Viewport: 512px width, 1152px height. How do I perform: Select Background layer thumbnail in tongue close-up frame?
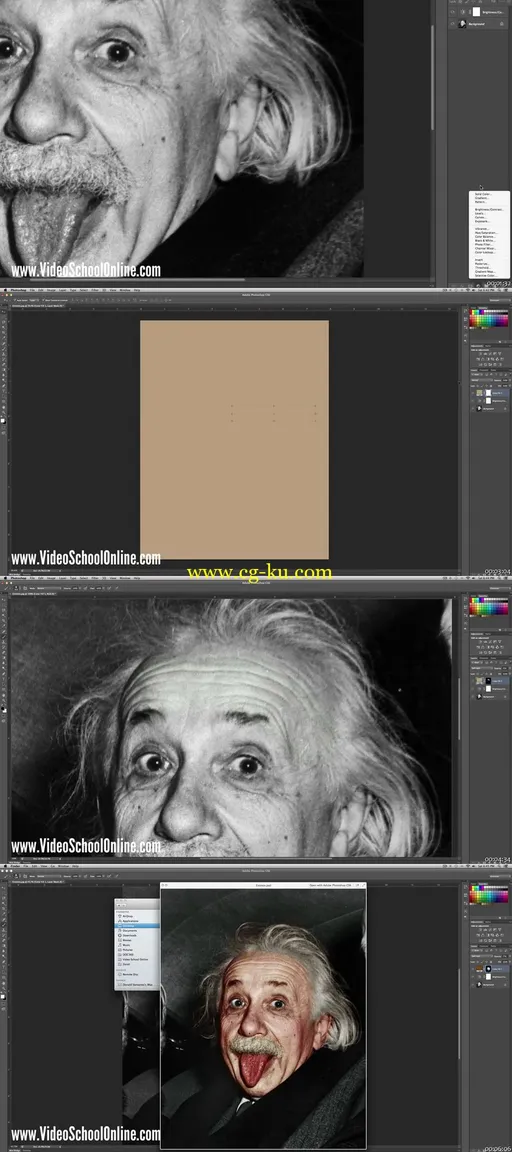pyautogui.click(x=462, y=24)
